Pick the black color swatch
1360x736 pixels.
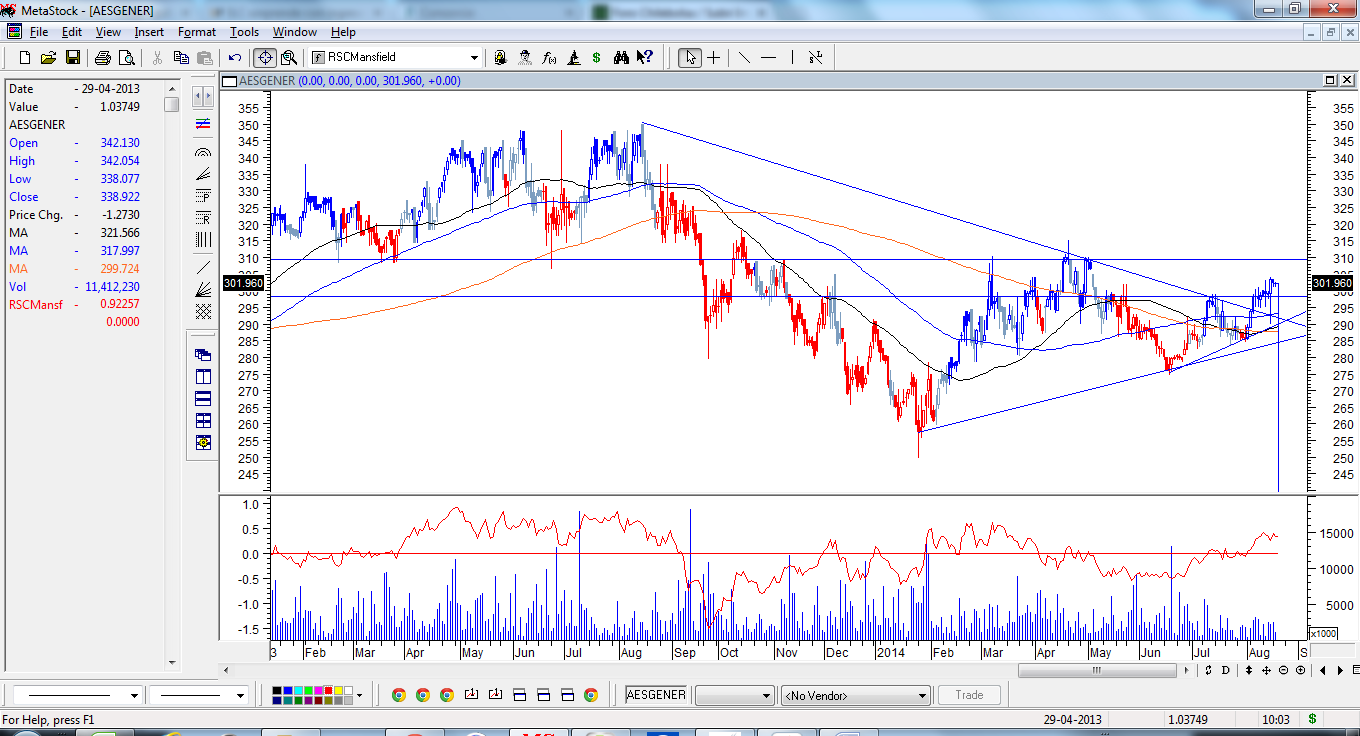coord(277,690)
